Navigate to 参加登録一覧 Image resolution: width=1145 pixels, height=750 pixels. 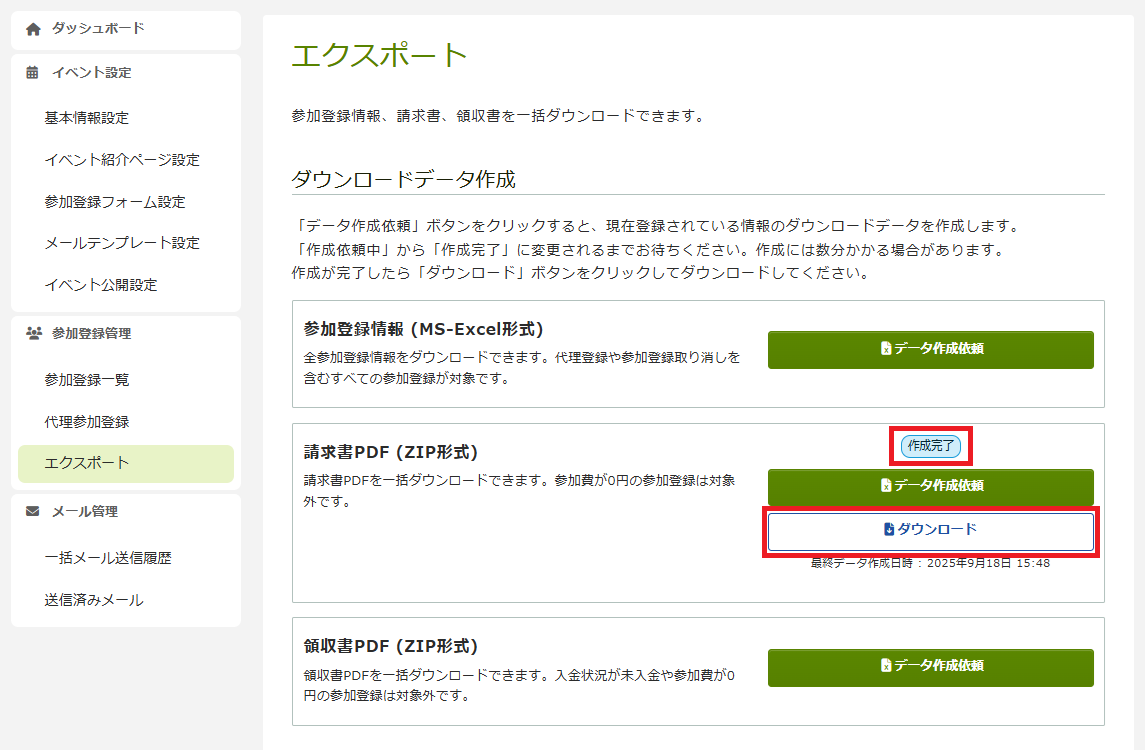tap(87, 380)
